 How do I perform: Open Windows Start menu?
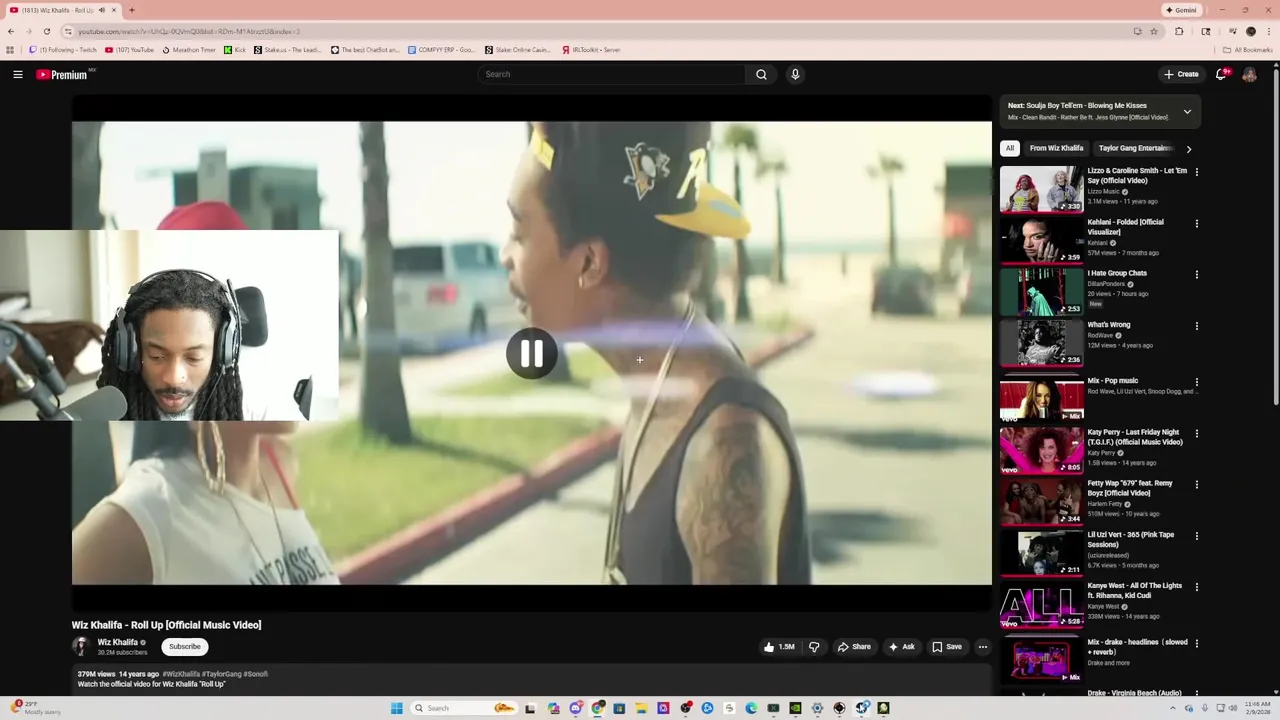(397, 708)
